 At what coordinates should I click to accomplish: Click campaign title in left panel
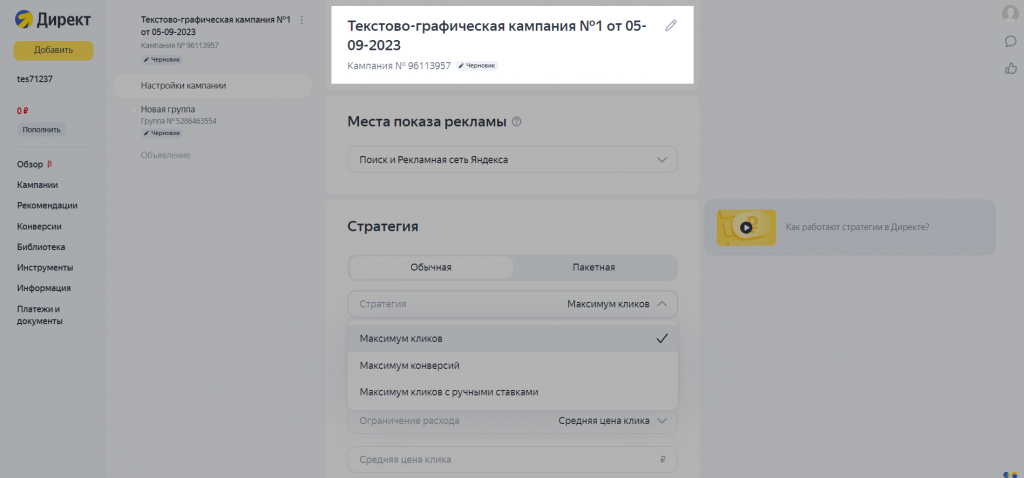point(216,26)
